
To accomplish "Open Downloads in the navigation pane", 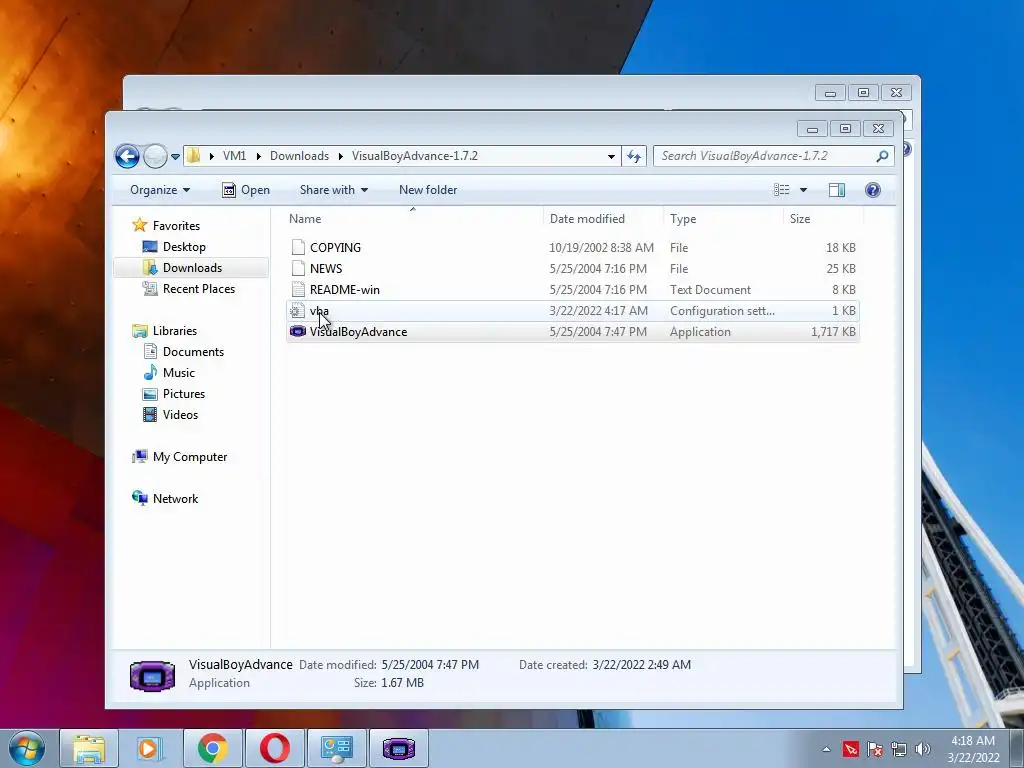I will pyautogui.click(x=192, y=268).
